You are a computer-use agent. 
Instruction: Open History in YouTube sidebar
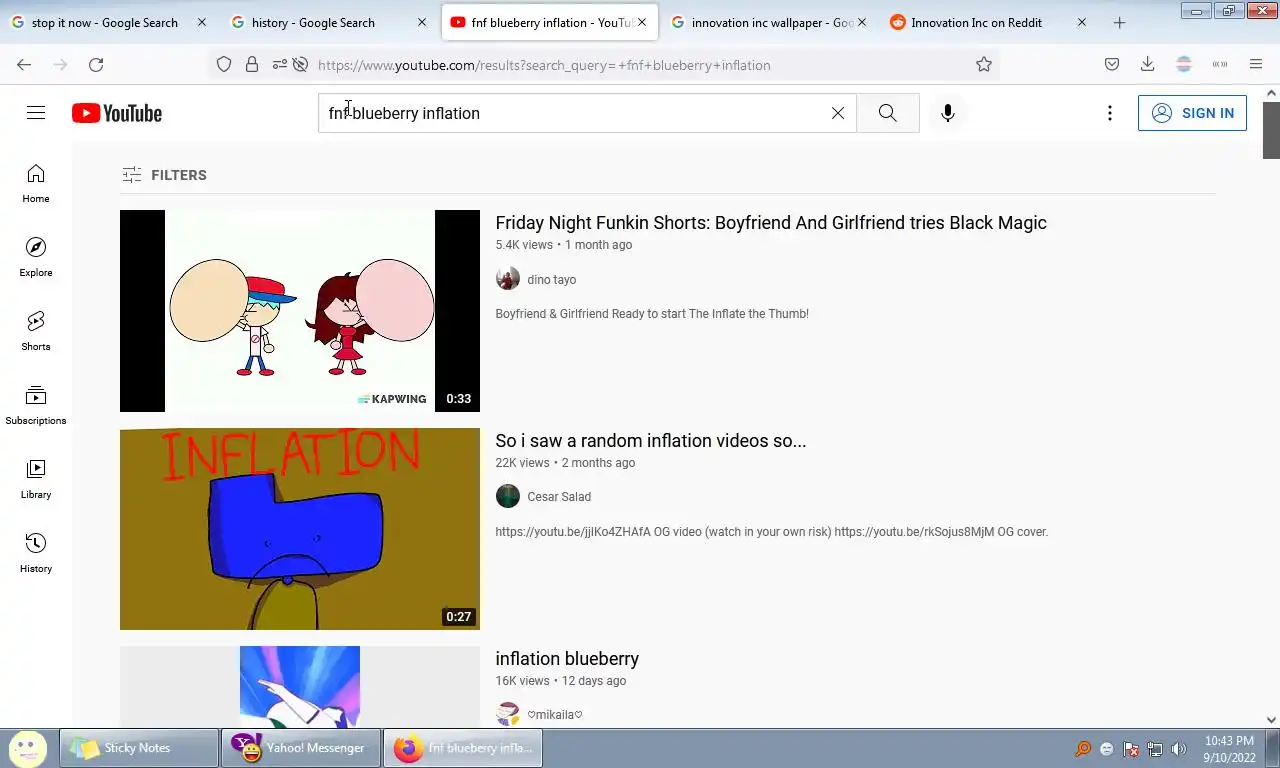pyautogui.click(x=36, y=554)
